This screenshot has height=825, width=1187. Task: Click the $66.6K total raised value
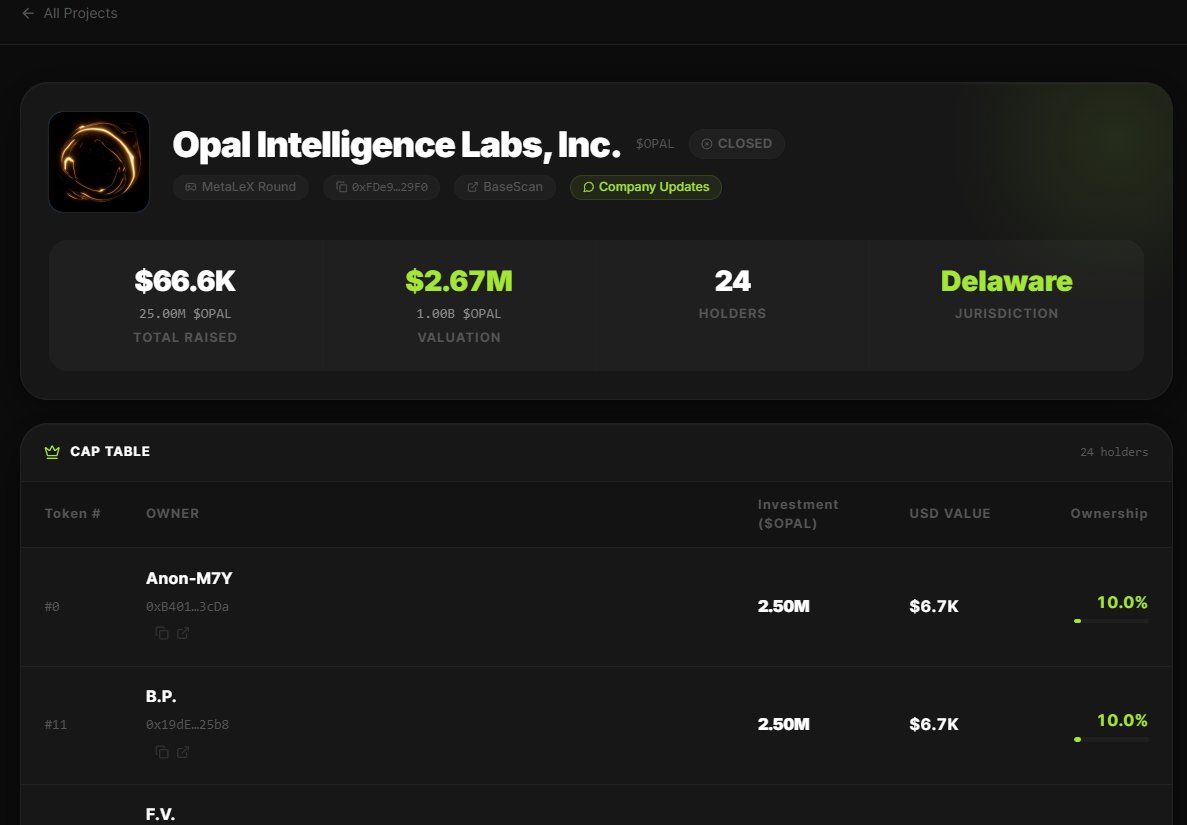pyautogui.click(x=185, y=281)
